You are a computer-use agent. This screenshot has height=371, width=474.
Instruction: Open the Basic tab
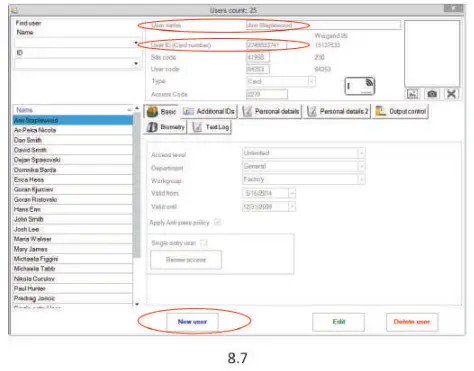(x=162, y=111)
